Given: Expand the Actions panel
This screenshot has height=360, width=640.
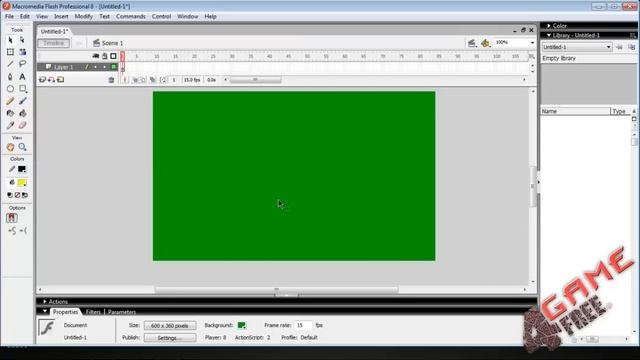Looking at the screenshot, I should 44,302.
